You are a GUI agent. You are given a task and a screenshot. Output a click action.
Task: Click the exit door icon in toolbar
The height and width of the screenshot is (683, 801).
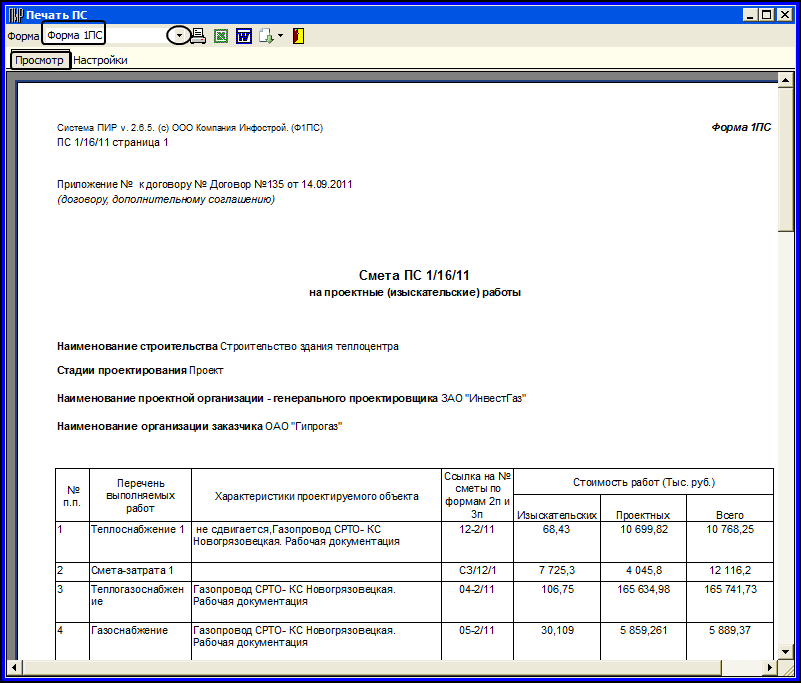click(x=299, y=36)
